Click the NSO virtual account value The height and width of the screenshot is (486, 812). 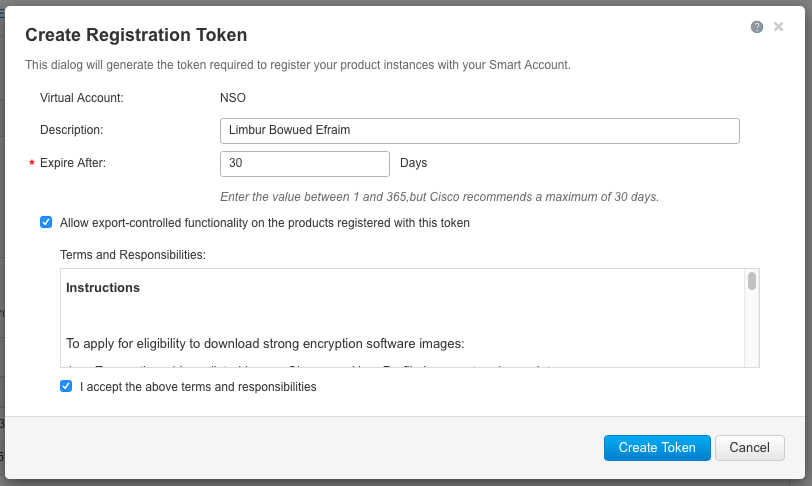click(233, 98)
